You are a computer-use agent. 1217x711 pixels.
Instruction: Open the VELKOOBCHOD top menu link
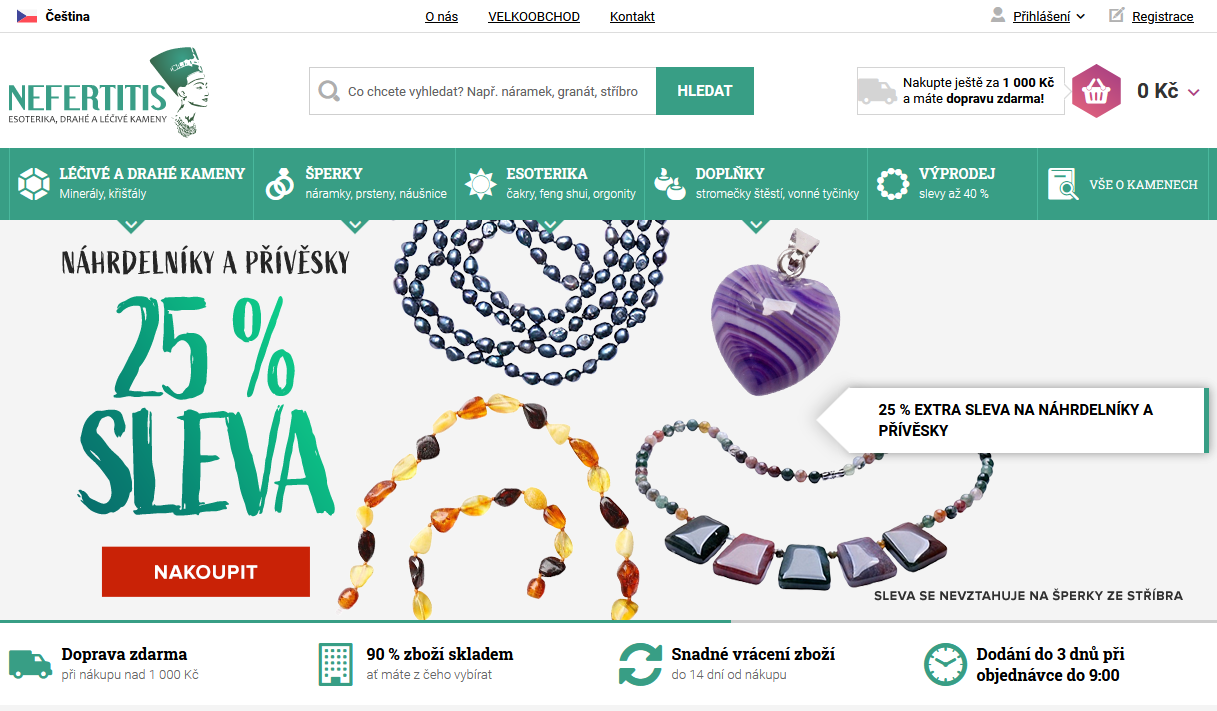(x=534, y=17)
